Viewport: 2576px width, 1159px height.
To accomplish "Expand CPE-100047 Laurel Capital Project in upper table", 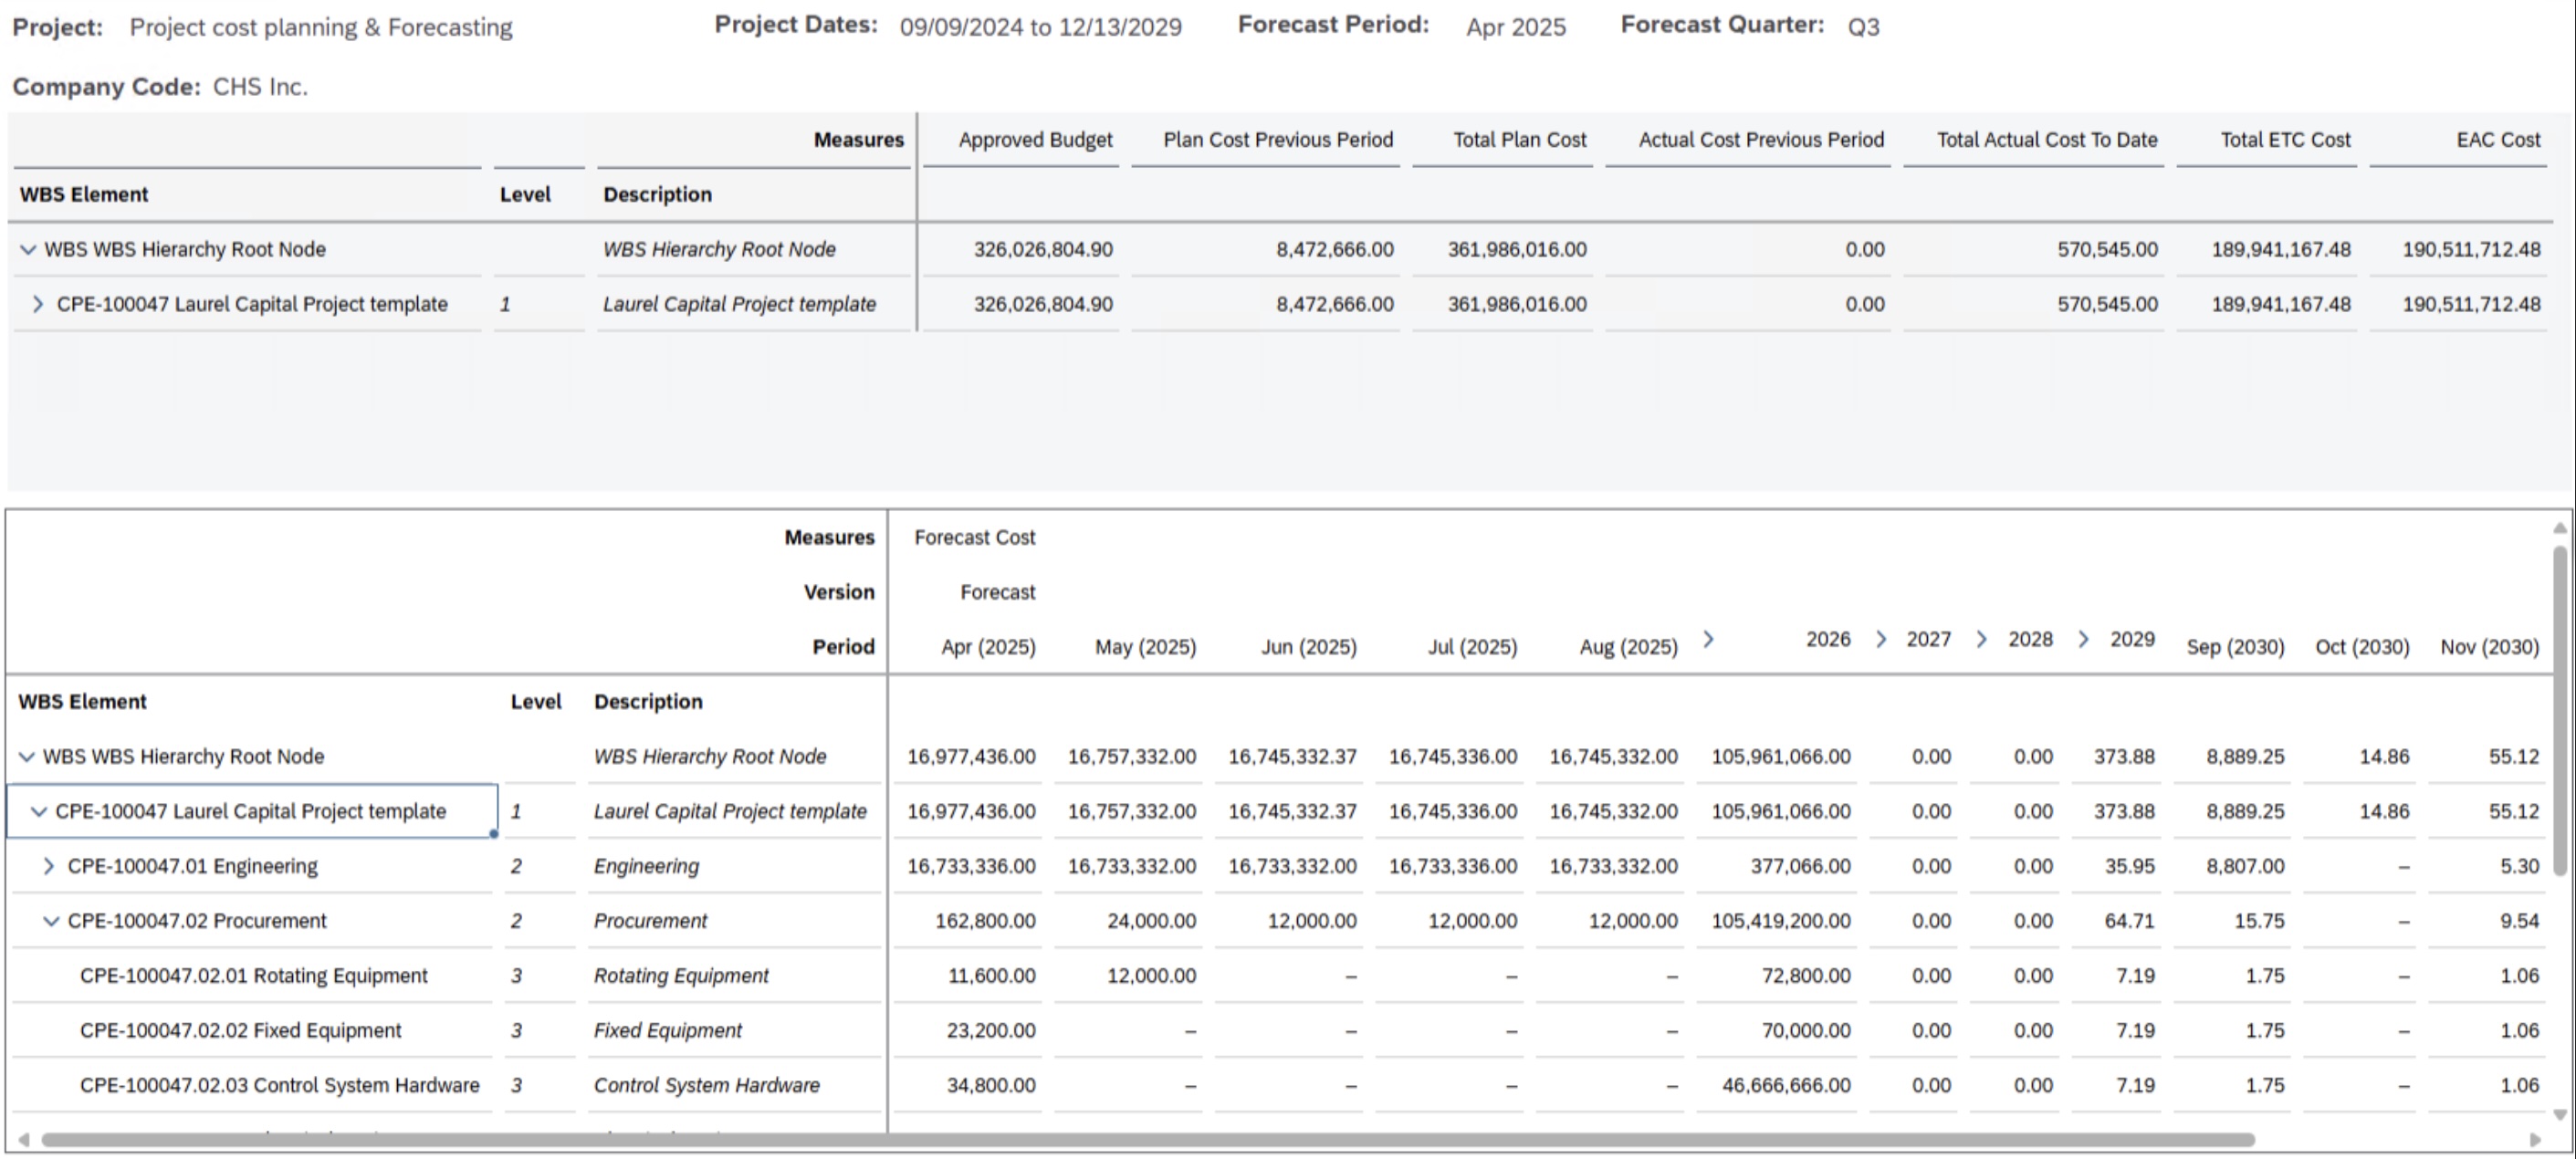I will (x=38, y=304).
